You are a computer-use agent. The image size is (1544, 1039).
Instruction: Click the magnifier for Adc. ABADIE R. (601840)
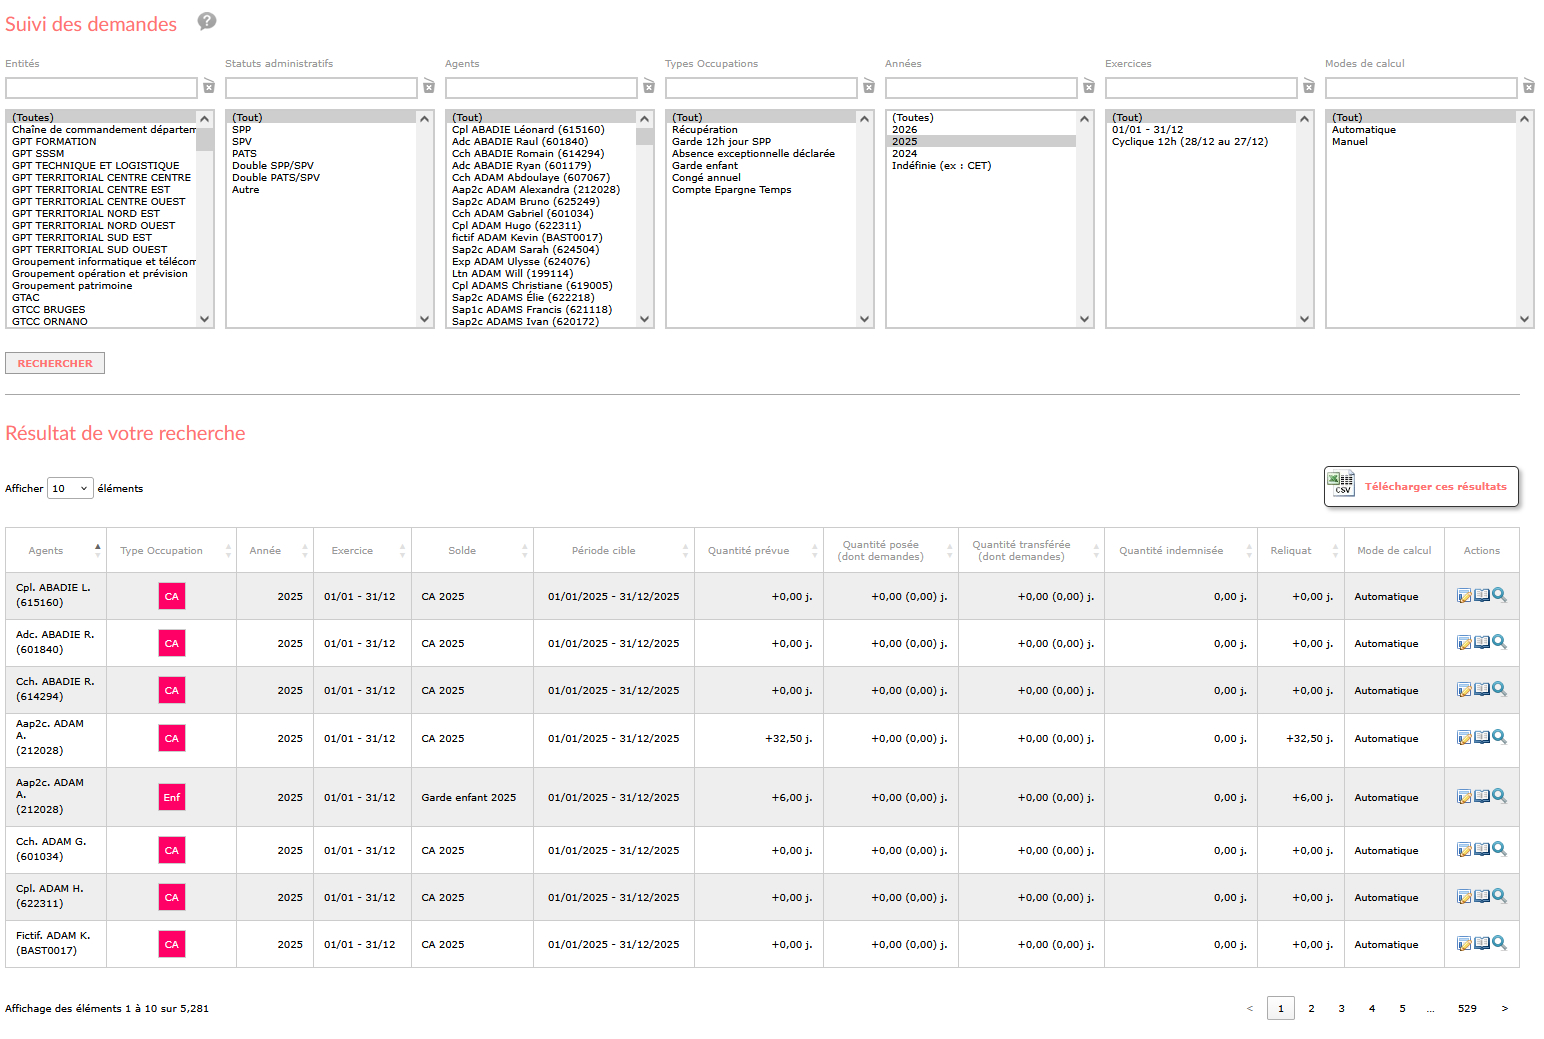click(1499, 643)
